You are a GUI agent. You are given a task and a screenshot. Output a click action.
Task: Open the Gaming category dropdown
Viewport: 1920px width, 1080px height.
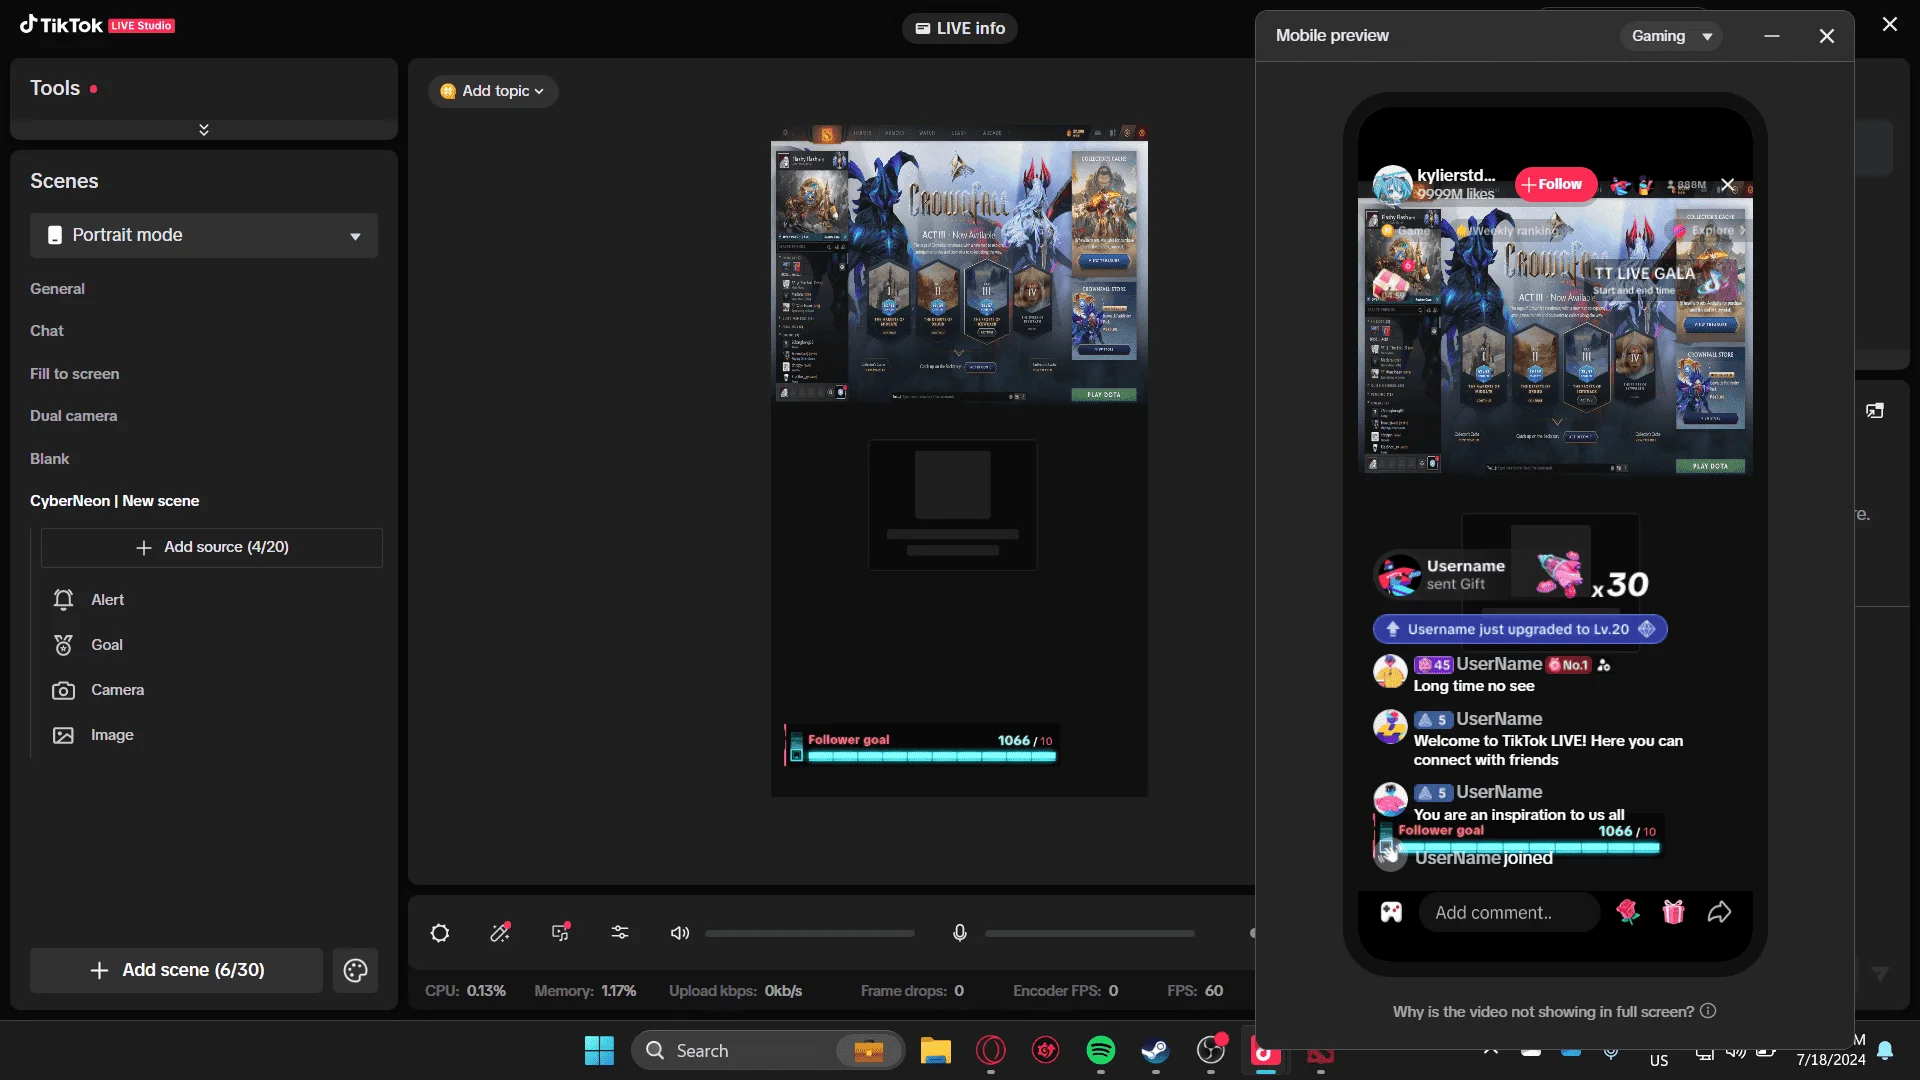pyautogui.click(x=1671, y=36)
